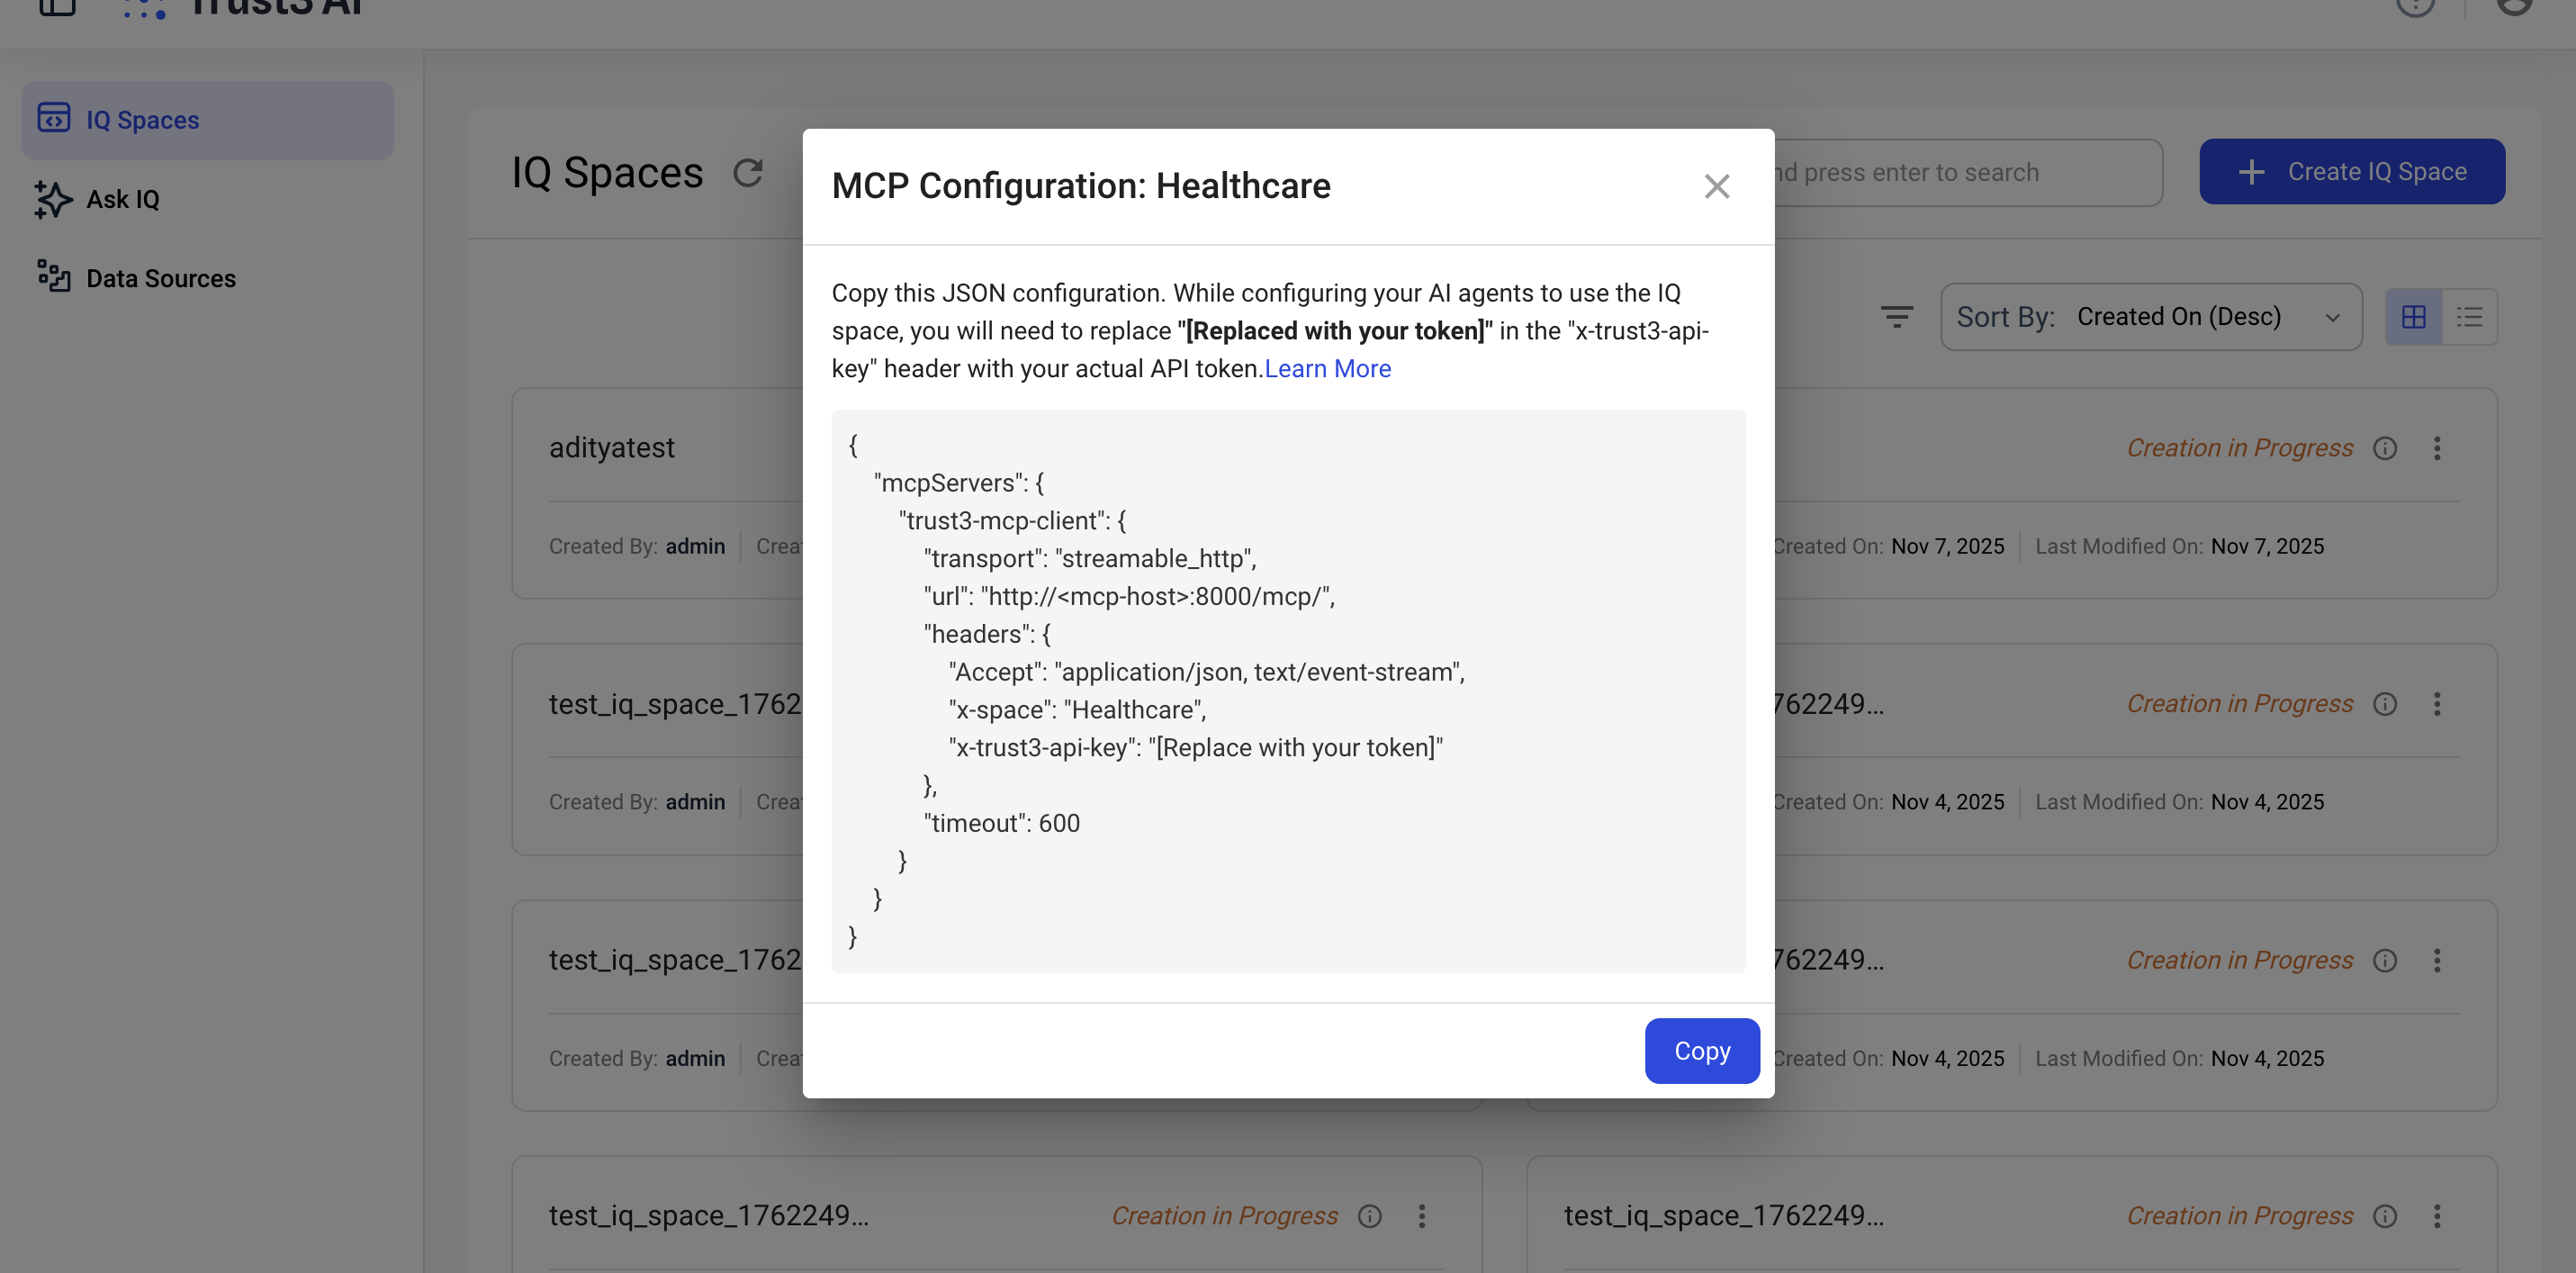
Task: Open the Learn More link
Action: tap(1327, 368)
